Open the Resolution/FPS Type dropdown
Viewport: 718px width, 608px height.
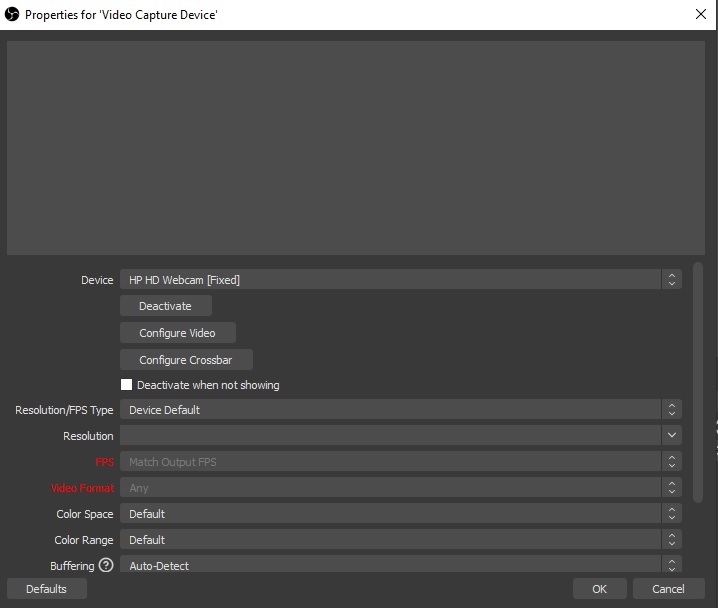(x=401, y=409)
